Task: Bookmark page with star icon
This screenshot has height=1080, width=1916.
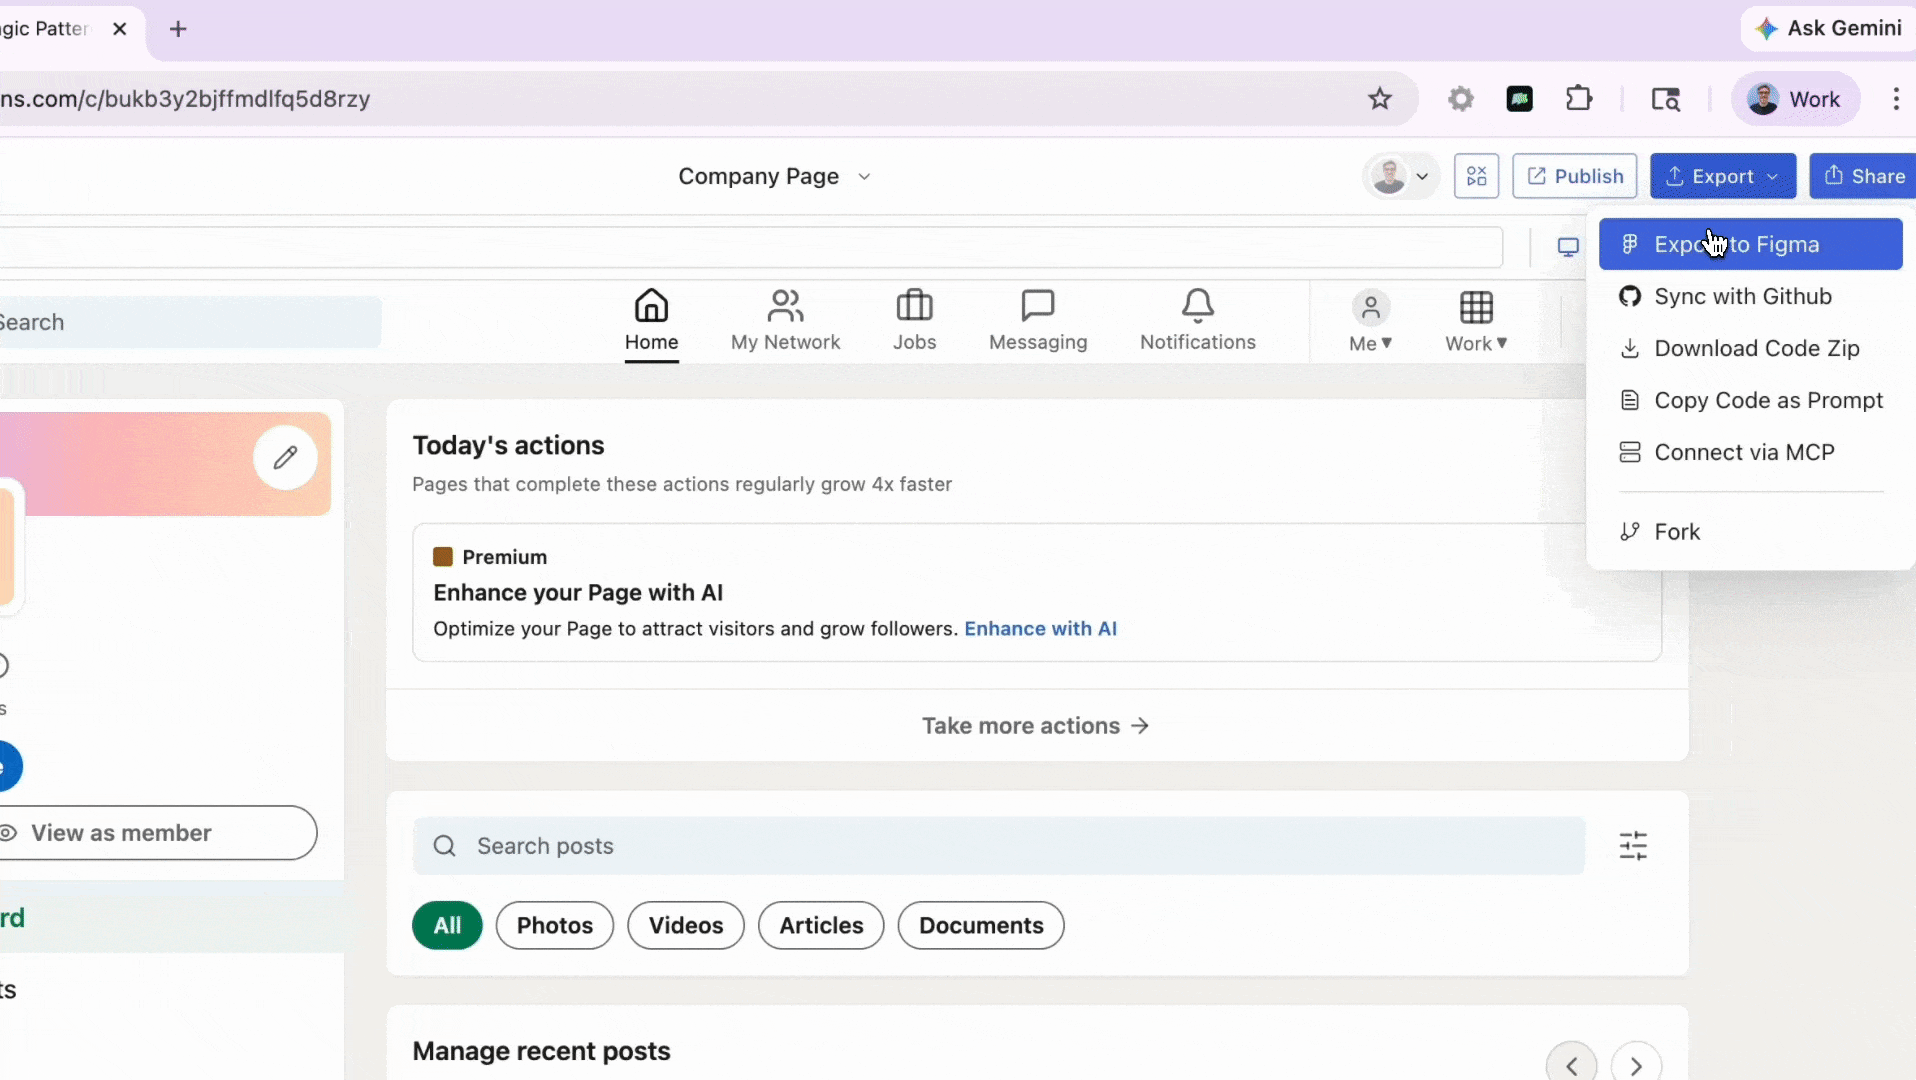Action: [1380, 99]
